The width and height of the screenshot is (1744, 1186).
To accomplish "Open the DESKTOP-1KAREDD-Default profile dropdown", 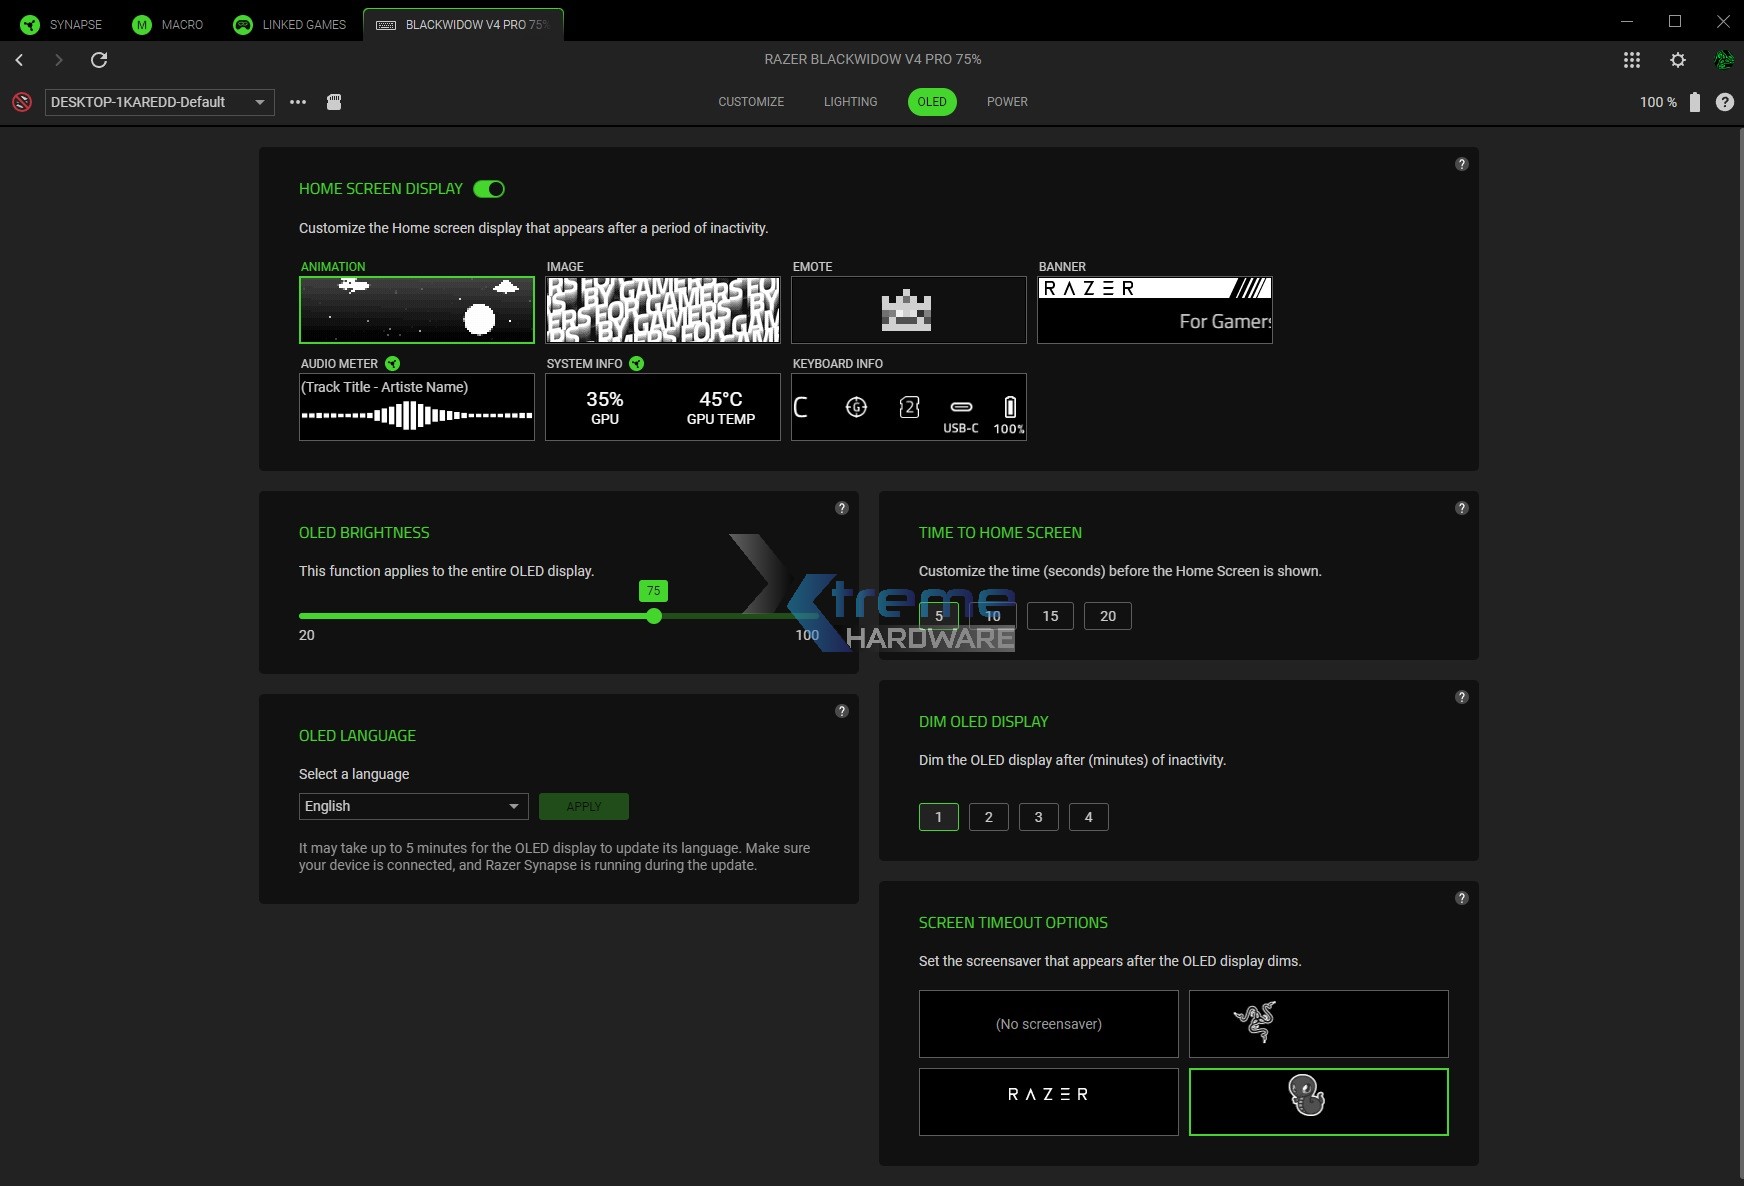I will 158,102.
